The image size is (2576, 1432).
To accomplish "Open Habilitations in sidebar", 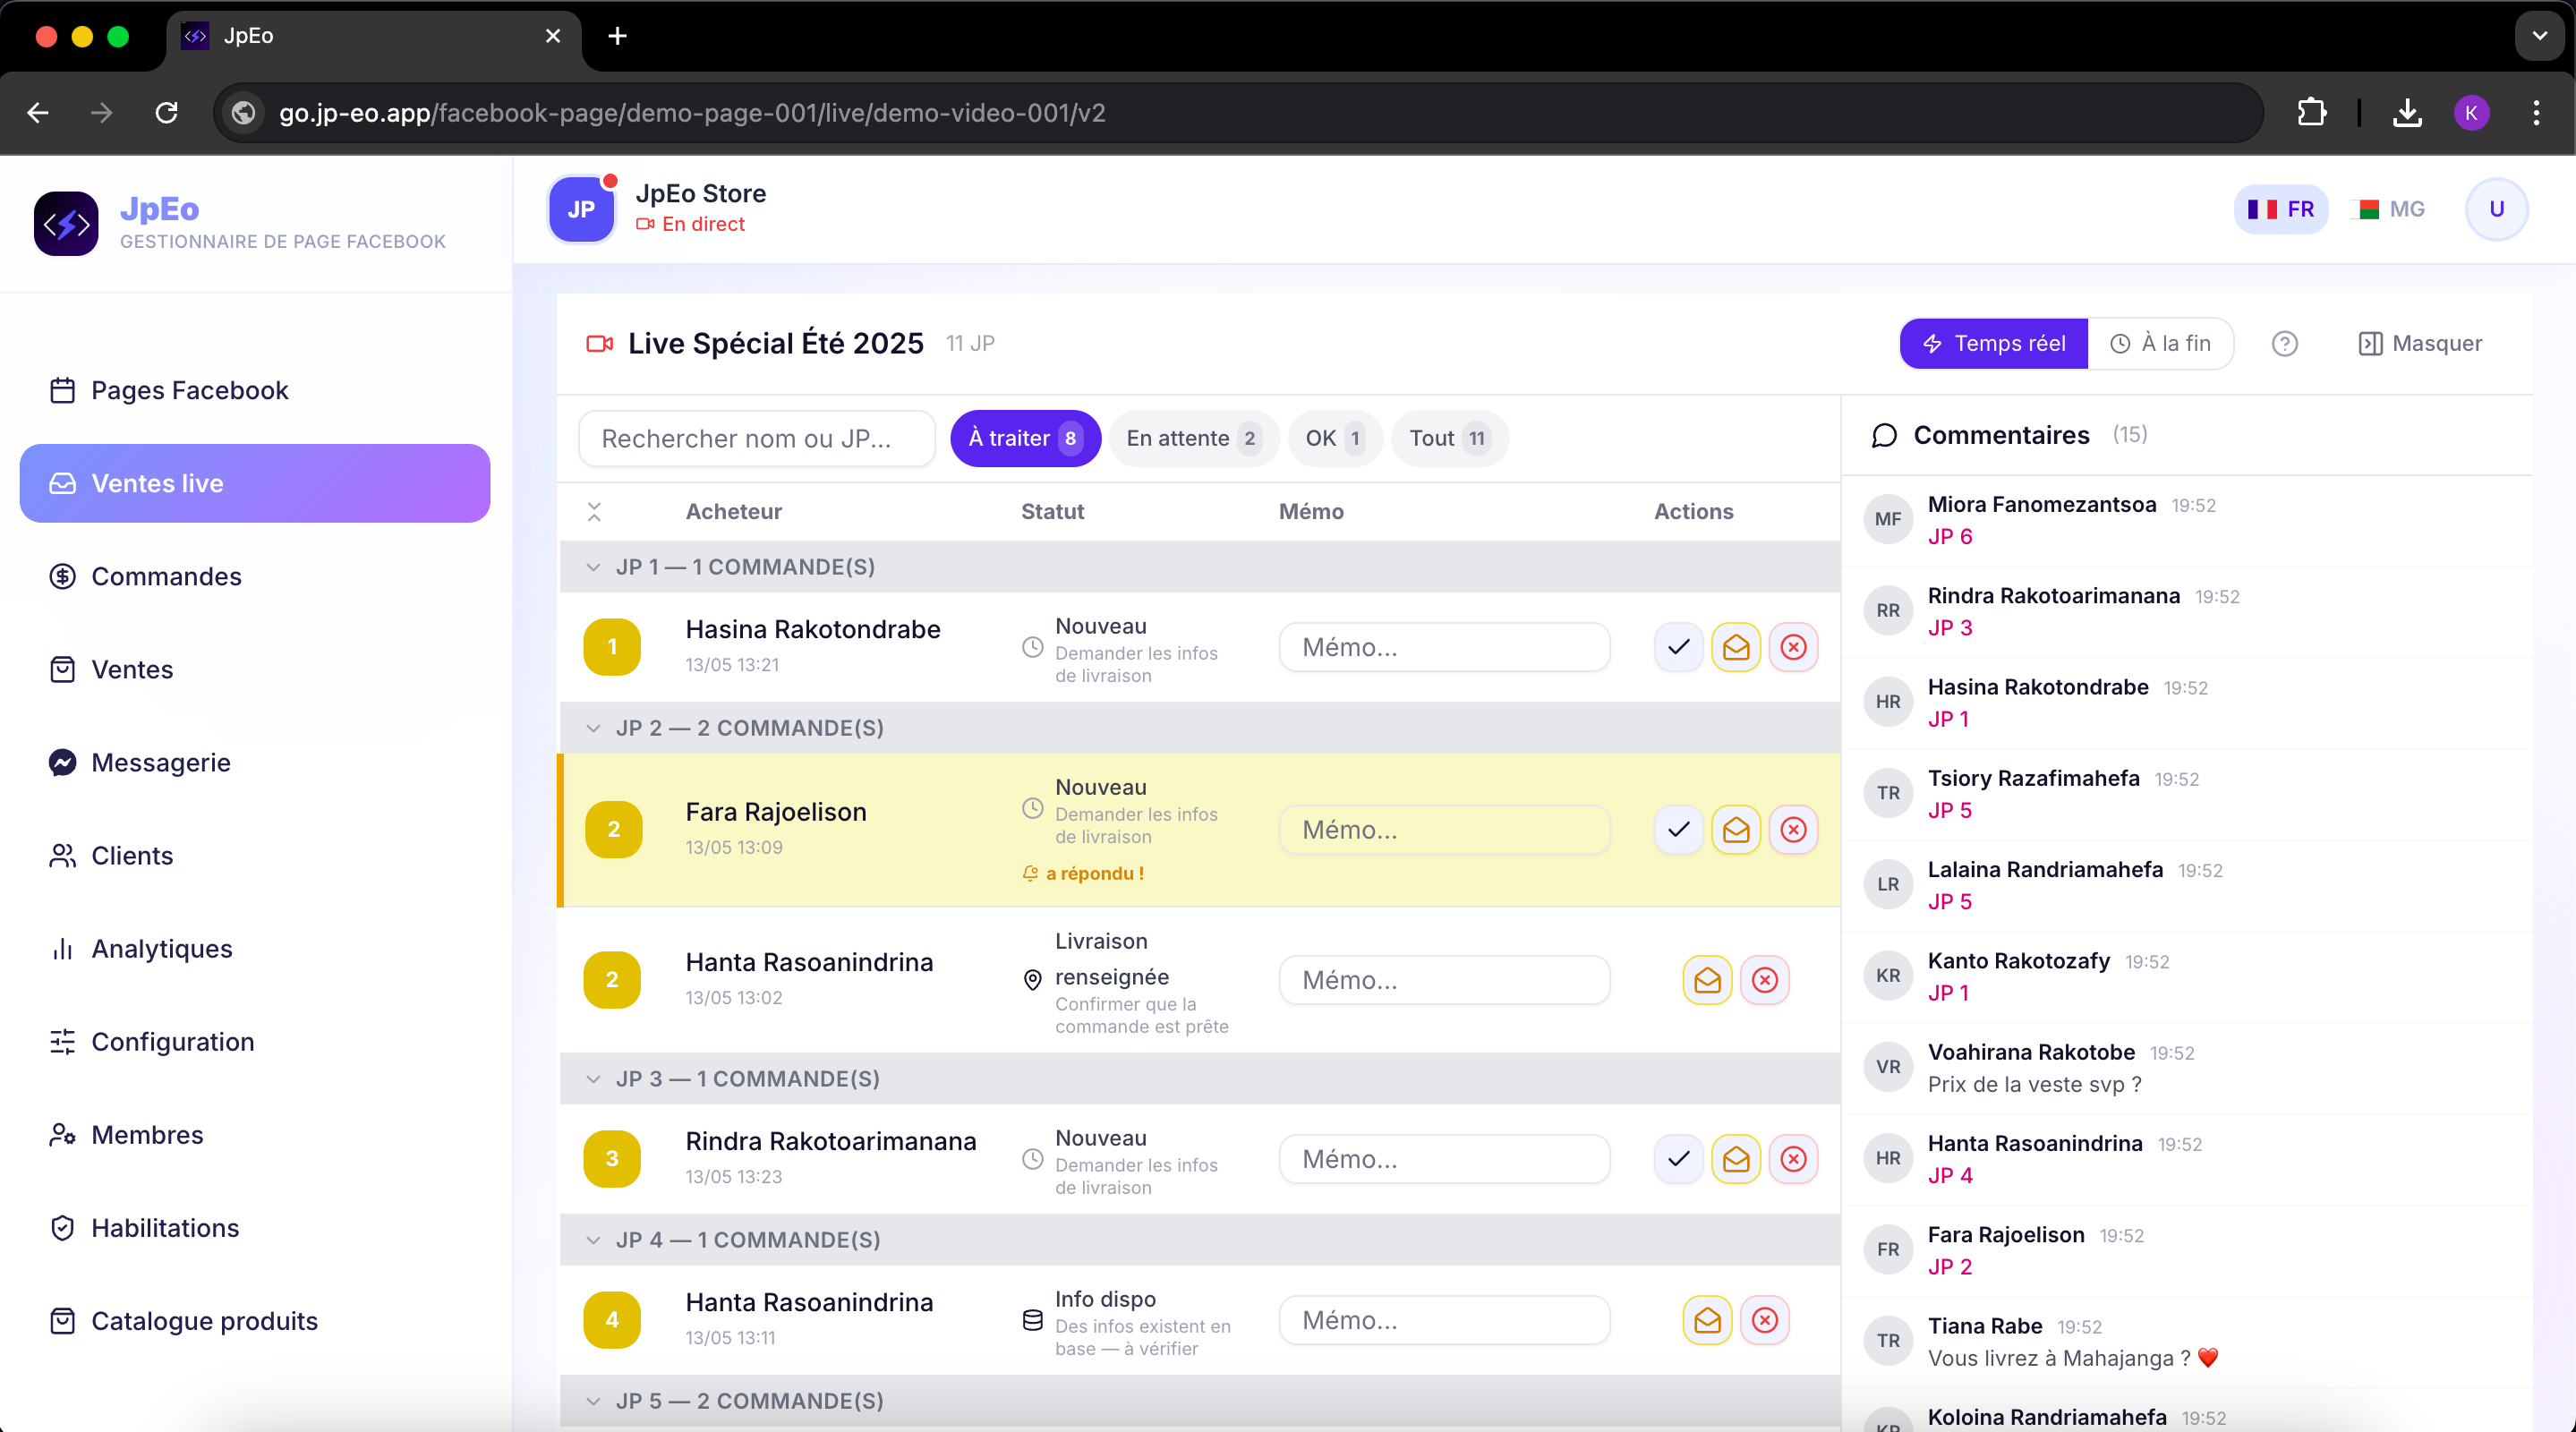I will [x=255, y=1227].
